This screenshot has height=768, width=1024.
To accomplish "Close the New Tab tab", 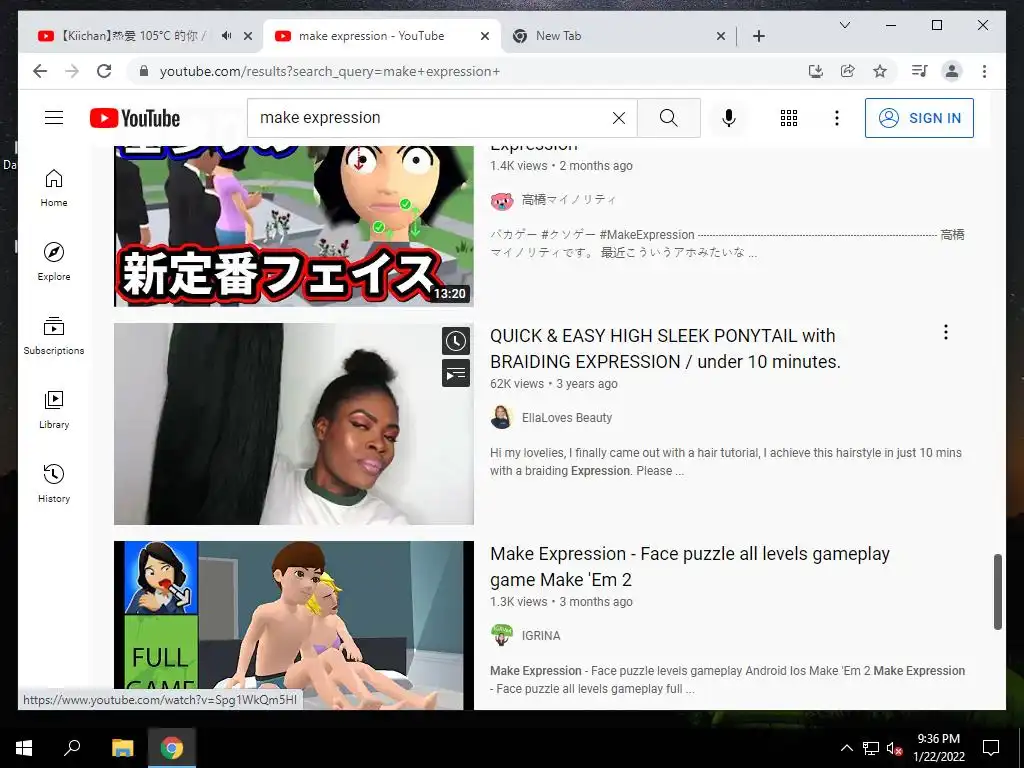I will (x=720, y=36).
